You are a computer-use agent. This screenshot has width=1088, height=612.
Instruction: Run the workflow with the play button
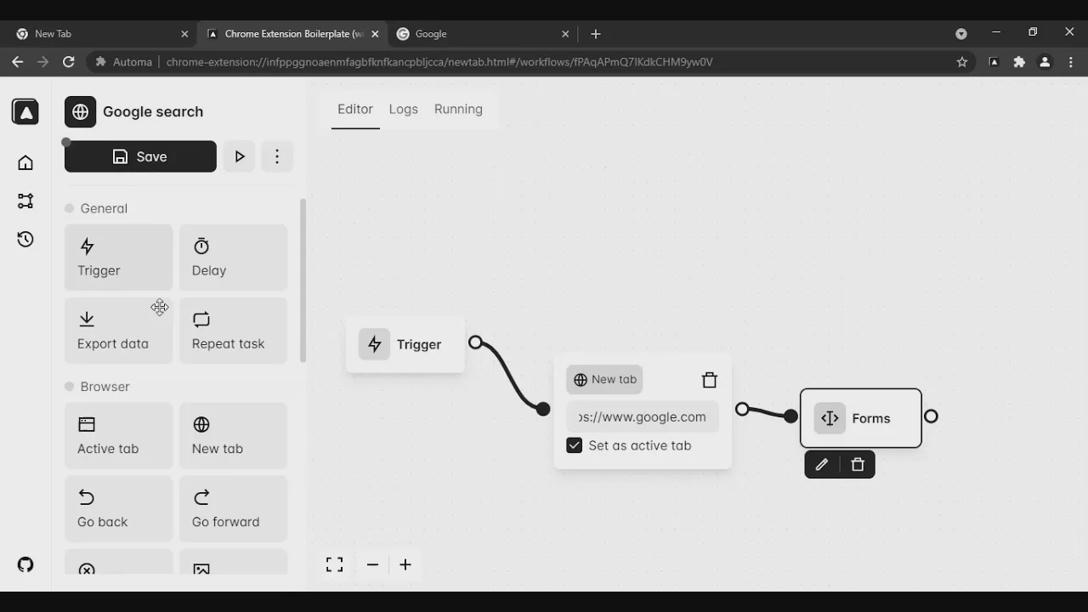tap(239, 156)
